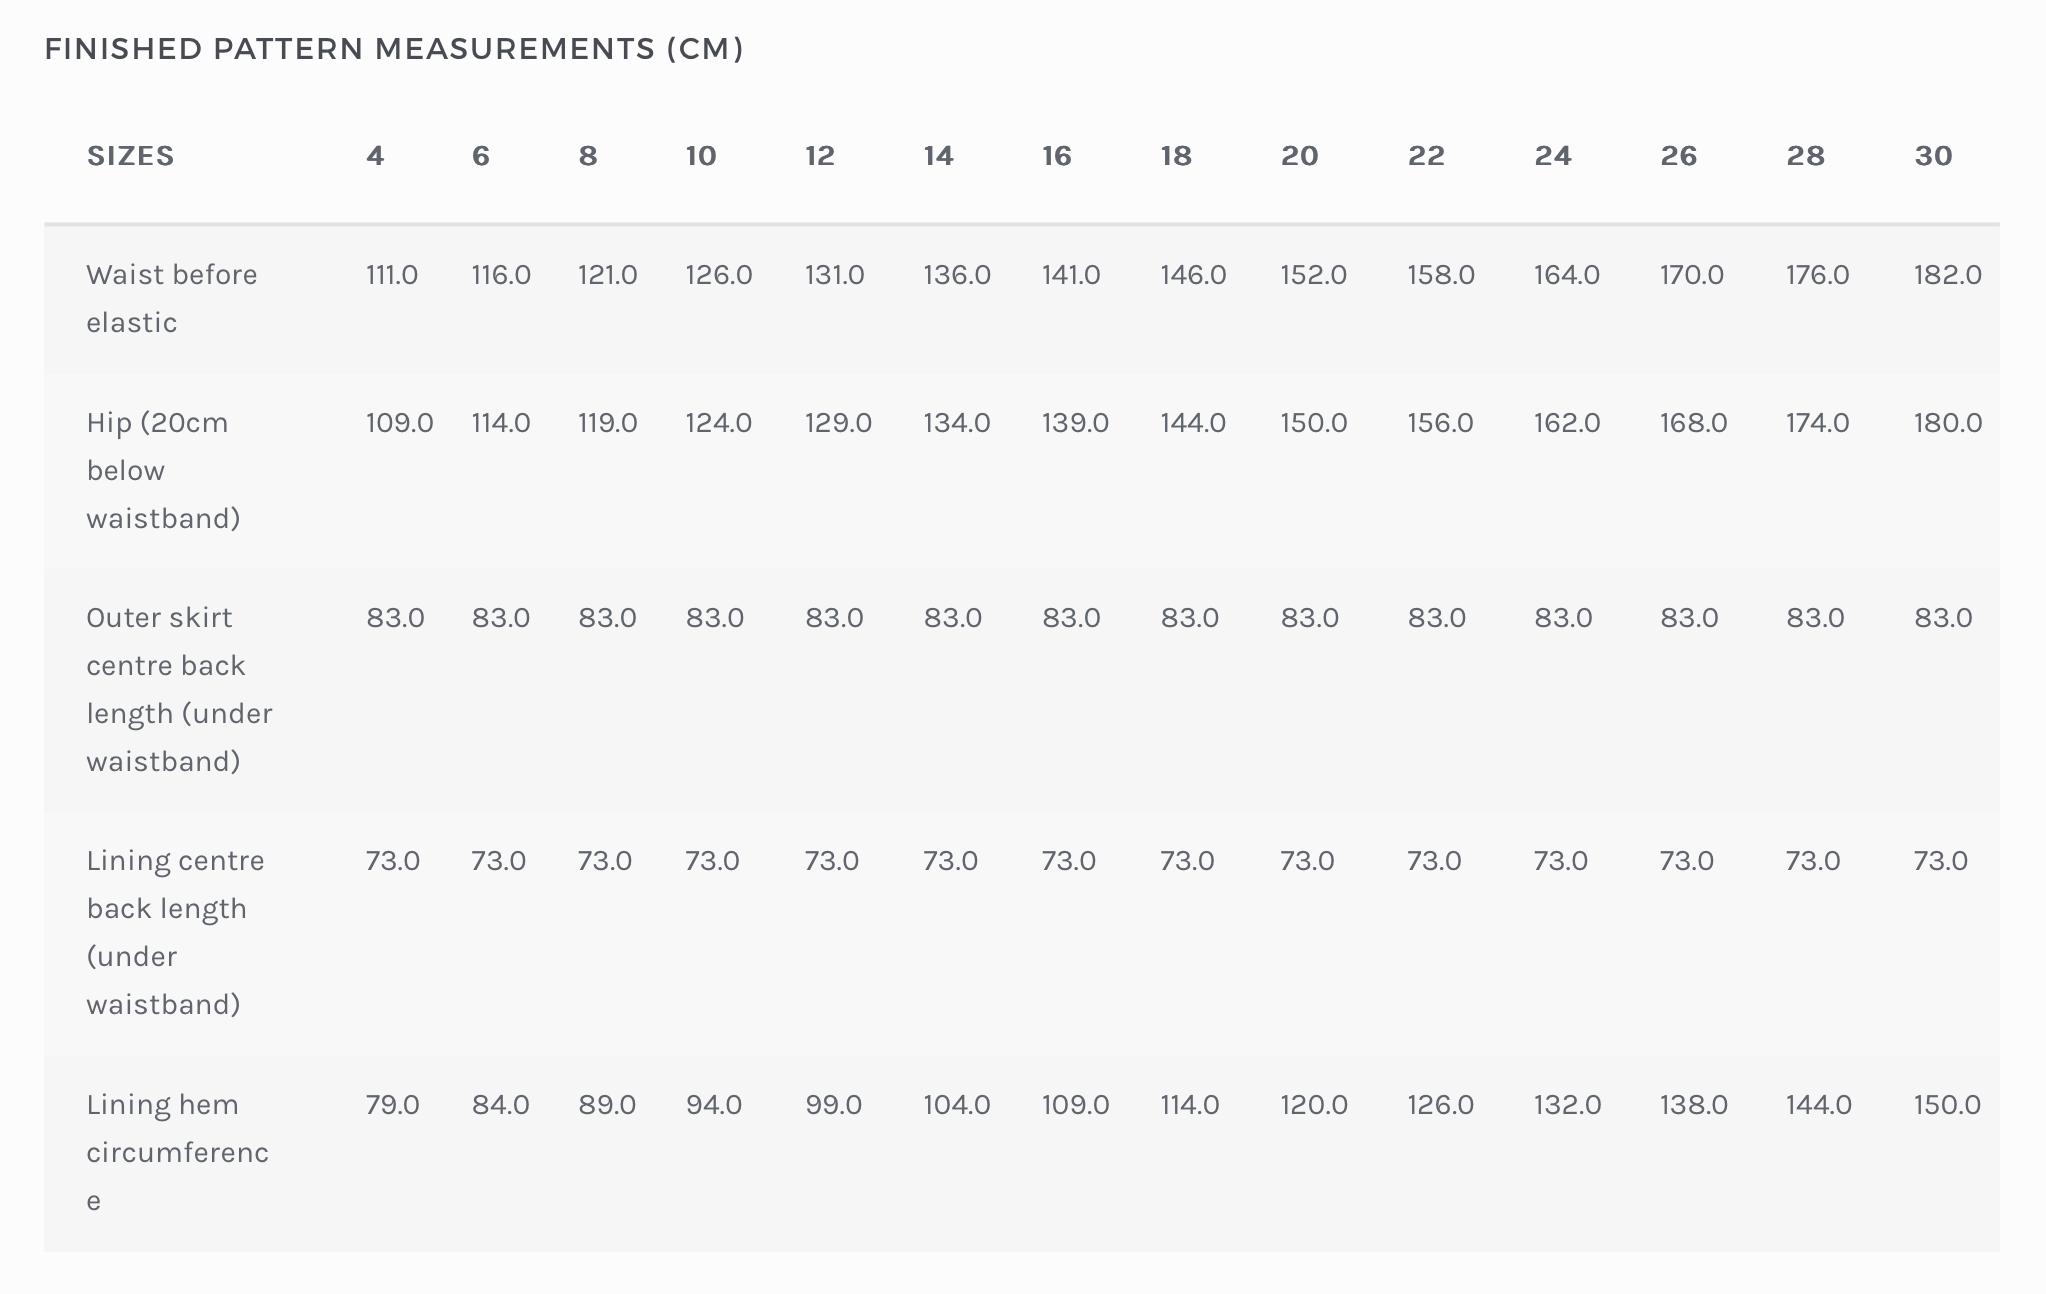Select the size 30 column header
2046x1294 pixels.
[1933, 156]
